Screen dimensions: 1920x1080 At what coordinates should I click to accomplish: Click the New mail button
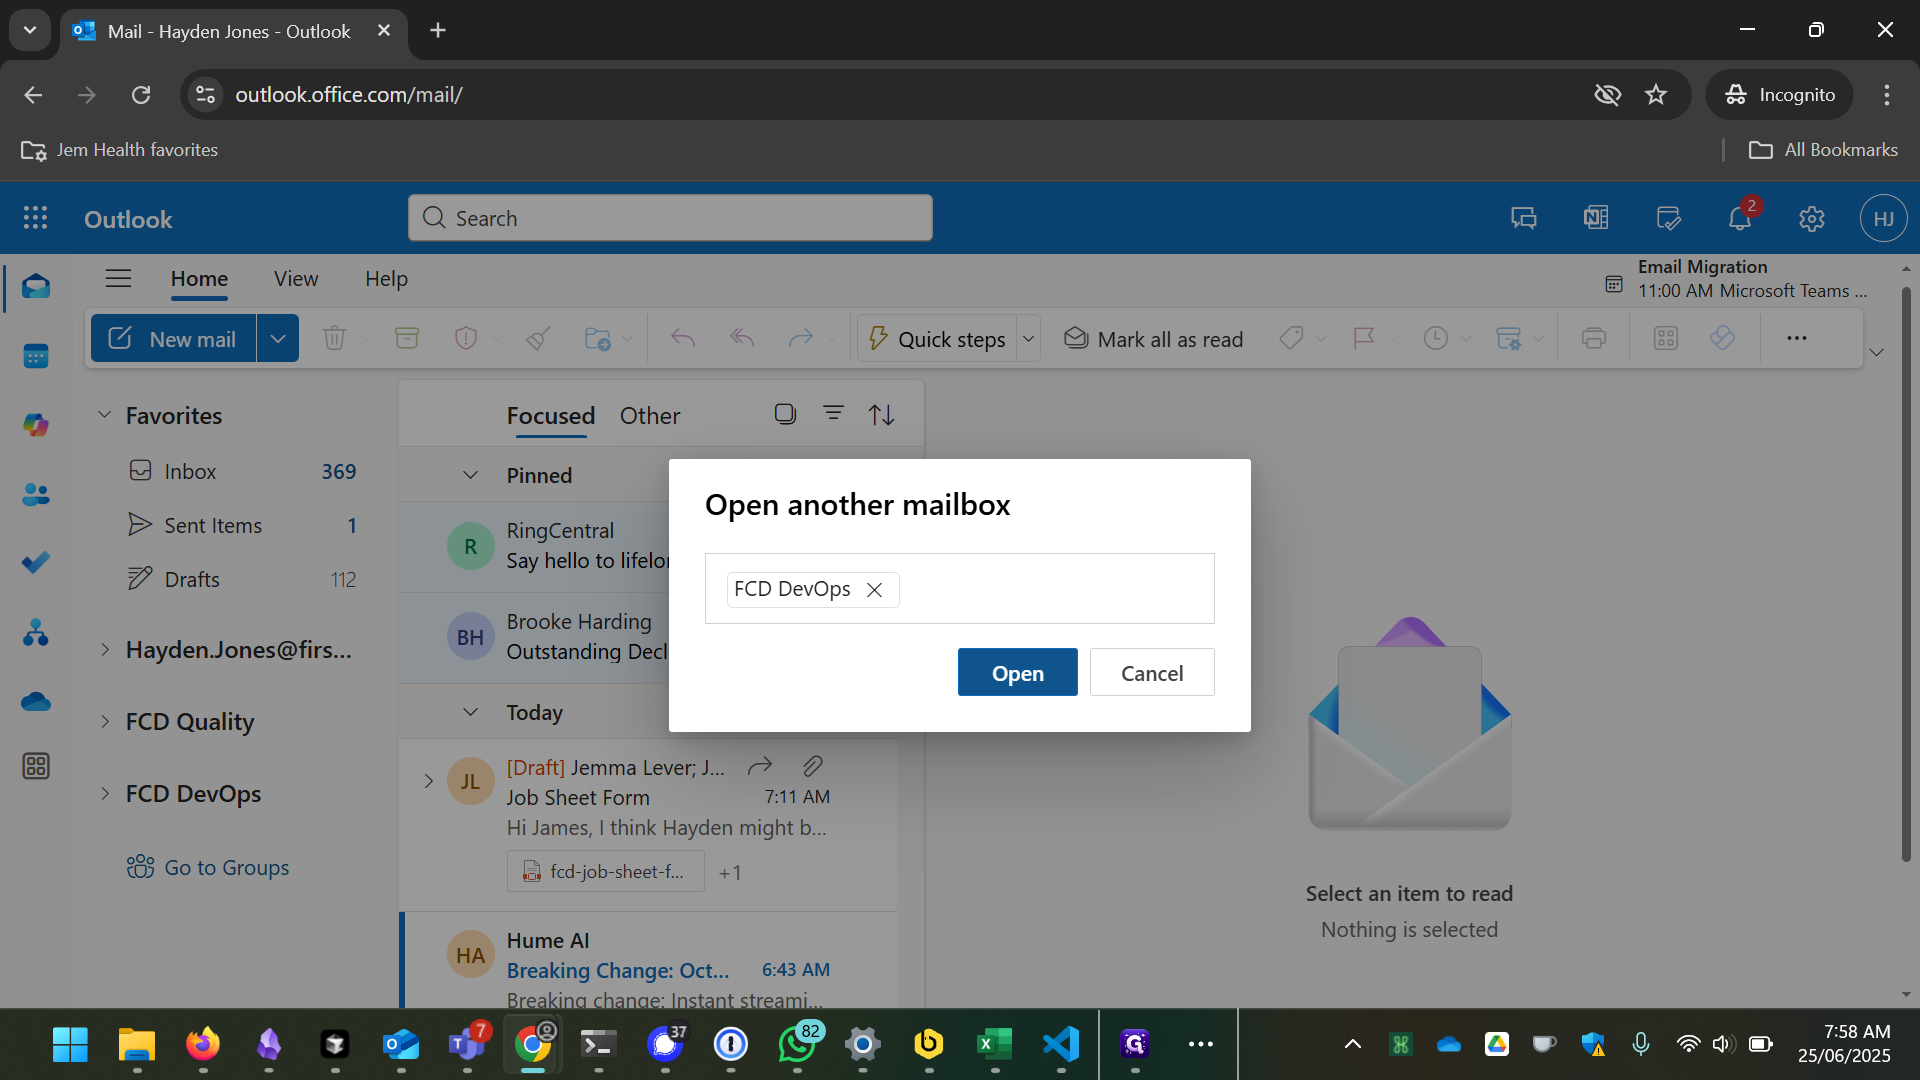[x=174, y=339]
